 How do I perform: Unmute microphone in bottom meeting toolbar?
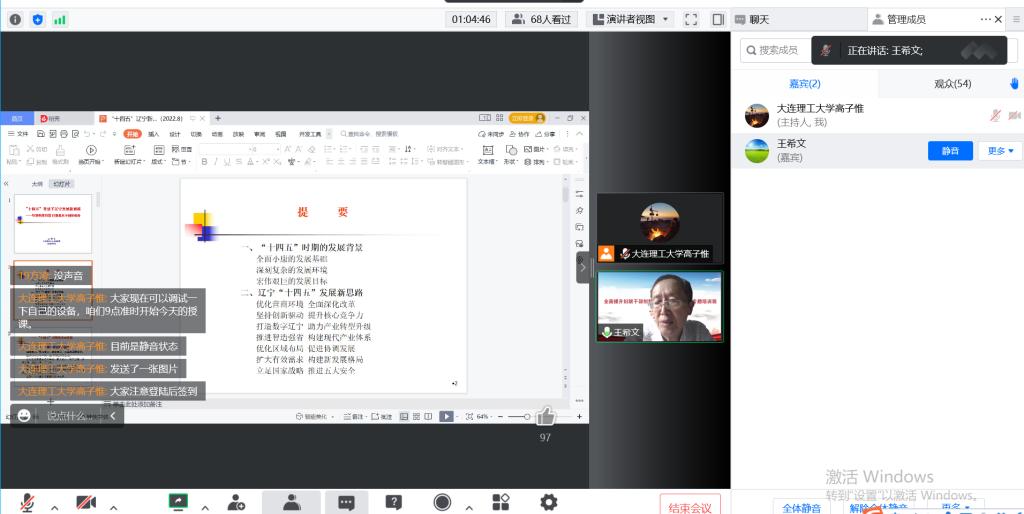pyautogui.click(x=27, y=502)
